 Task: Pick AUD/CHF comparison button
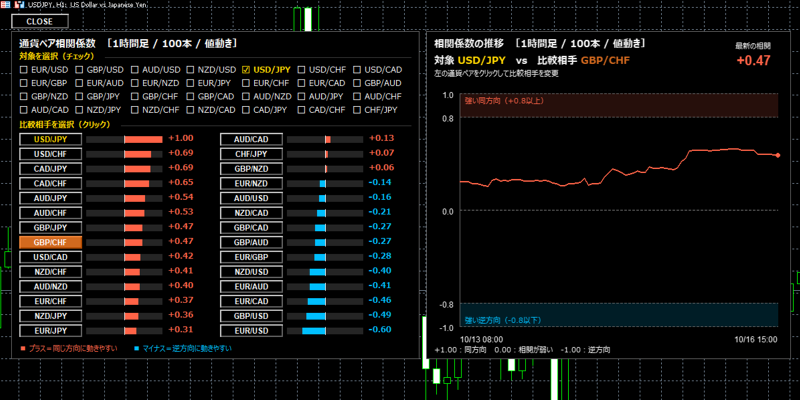pos(51,213)
